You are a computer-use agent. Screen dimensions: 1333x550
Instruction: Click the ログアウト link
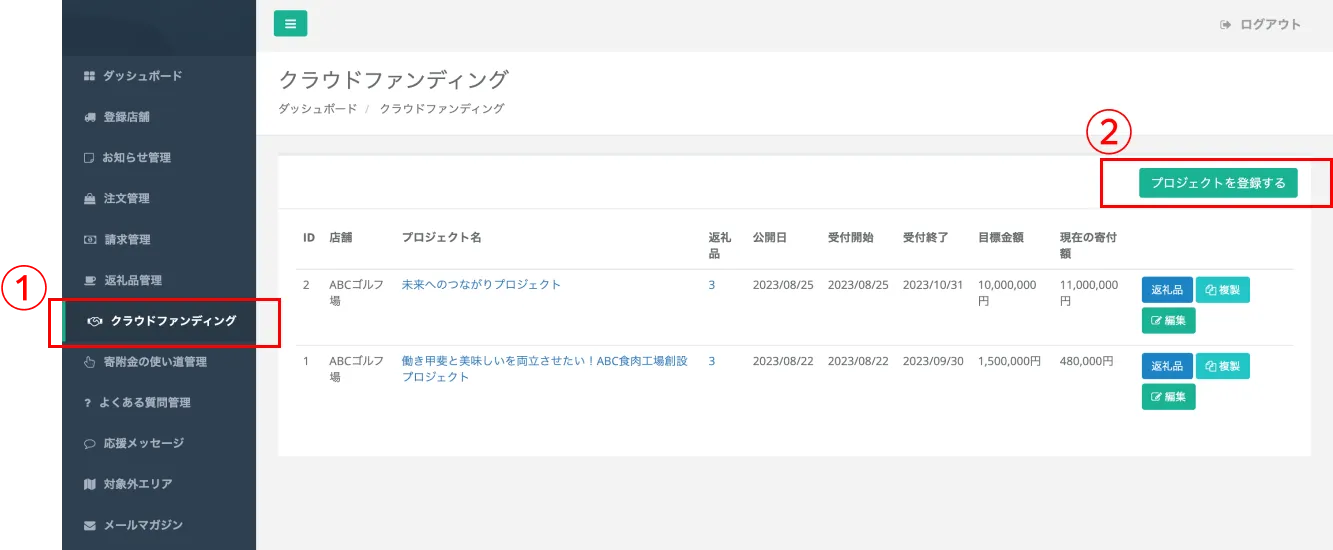pyautogui.click(x=1261, y=25)
